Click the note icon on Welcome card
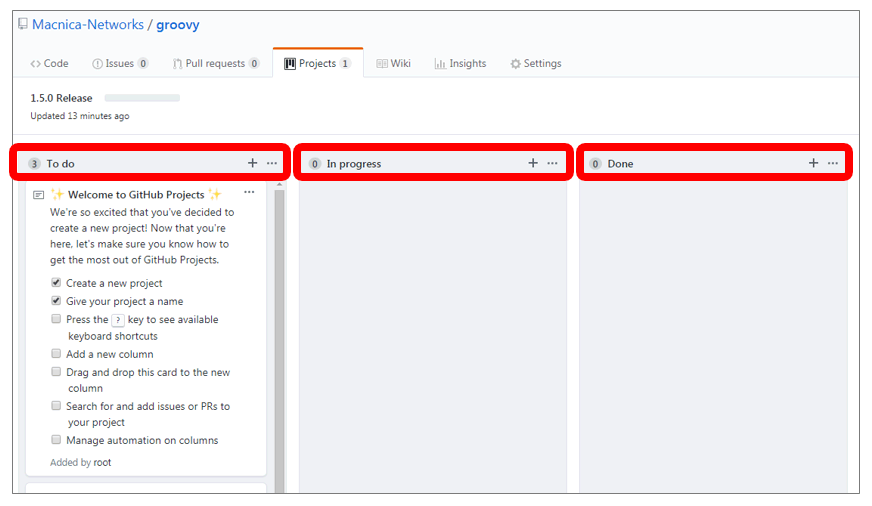 [38, 195]
